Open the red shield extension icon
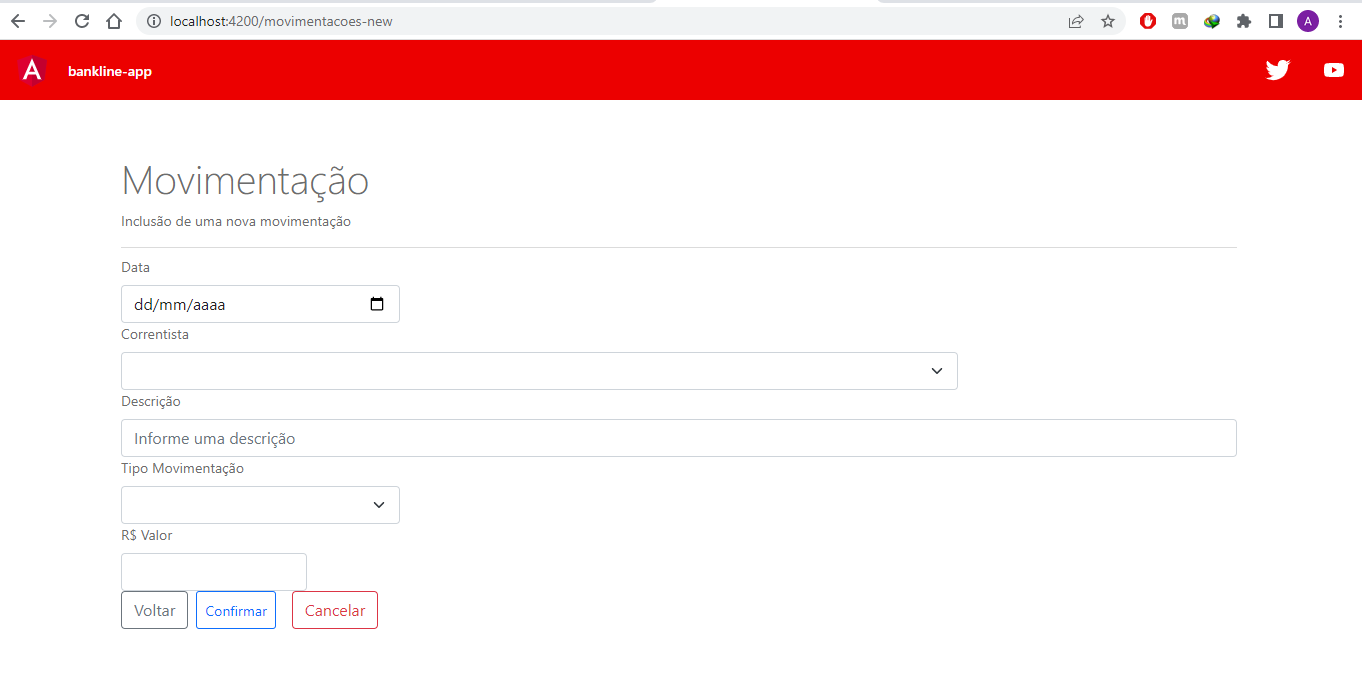The width and height of the screenshot is (1362, 697). pyautogui.click(x=1148, y=21)
